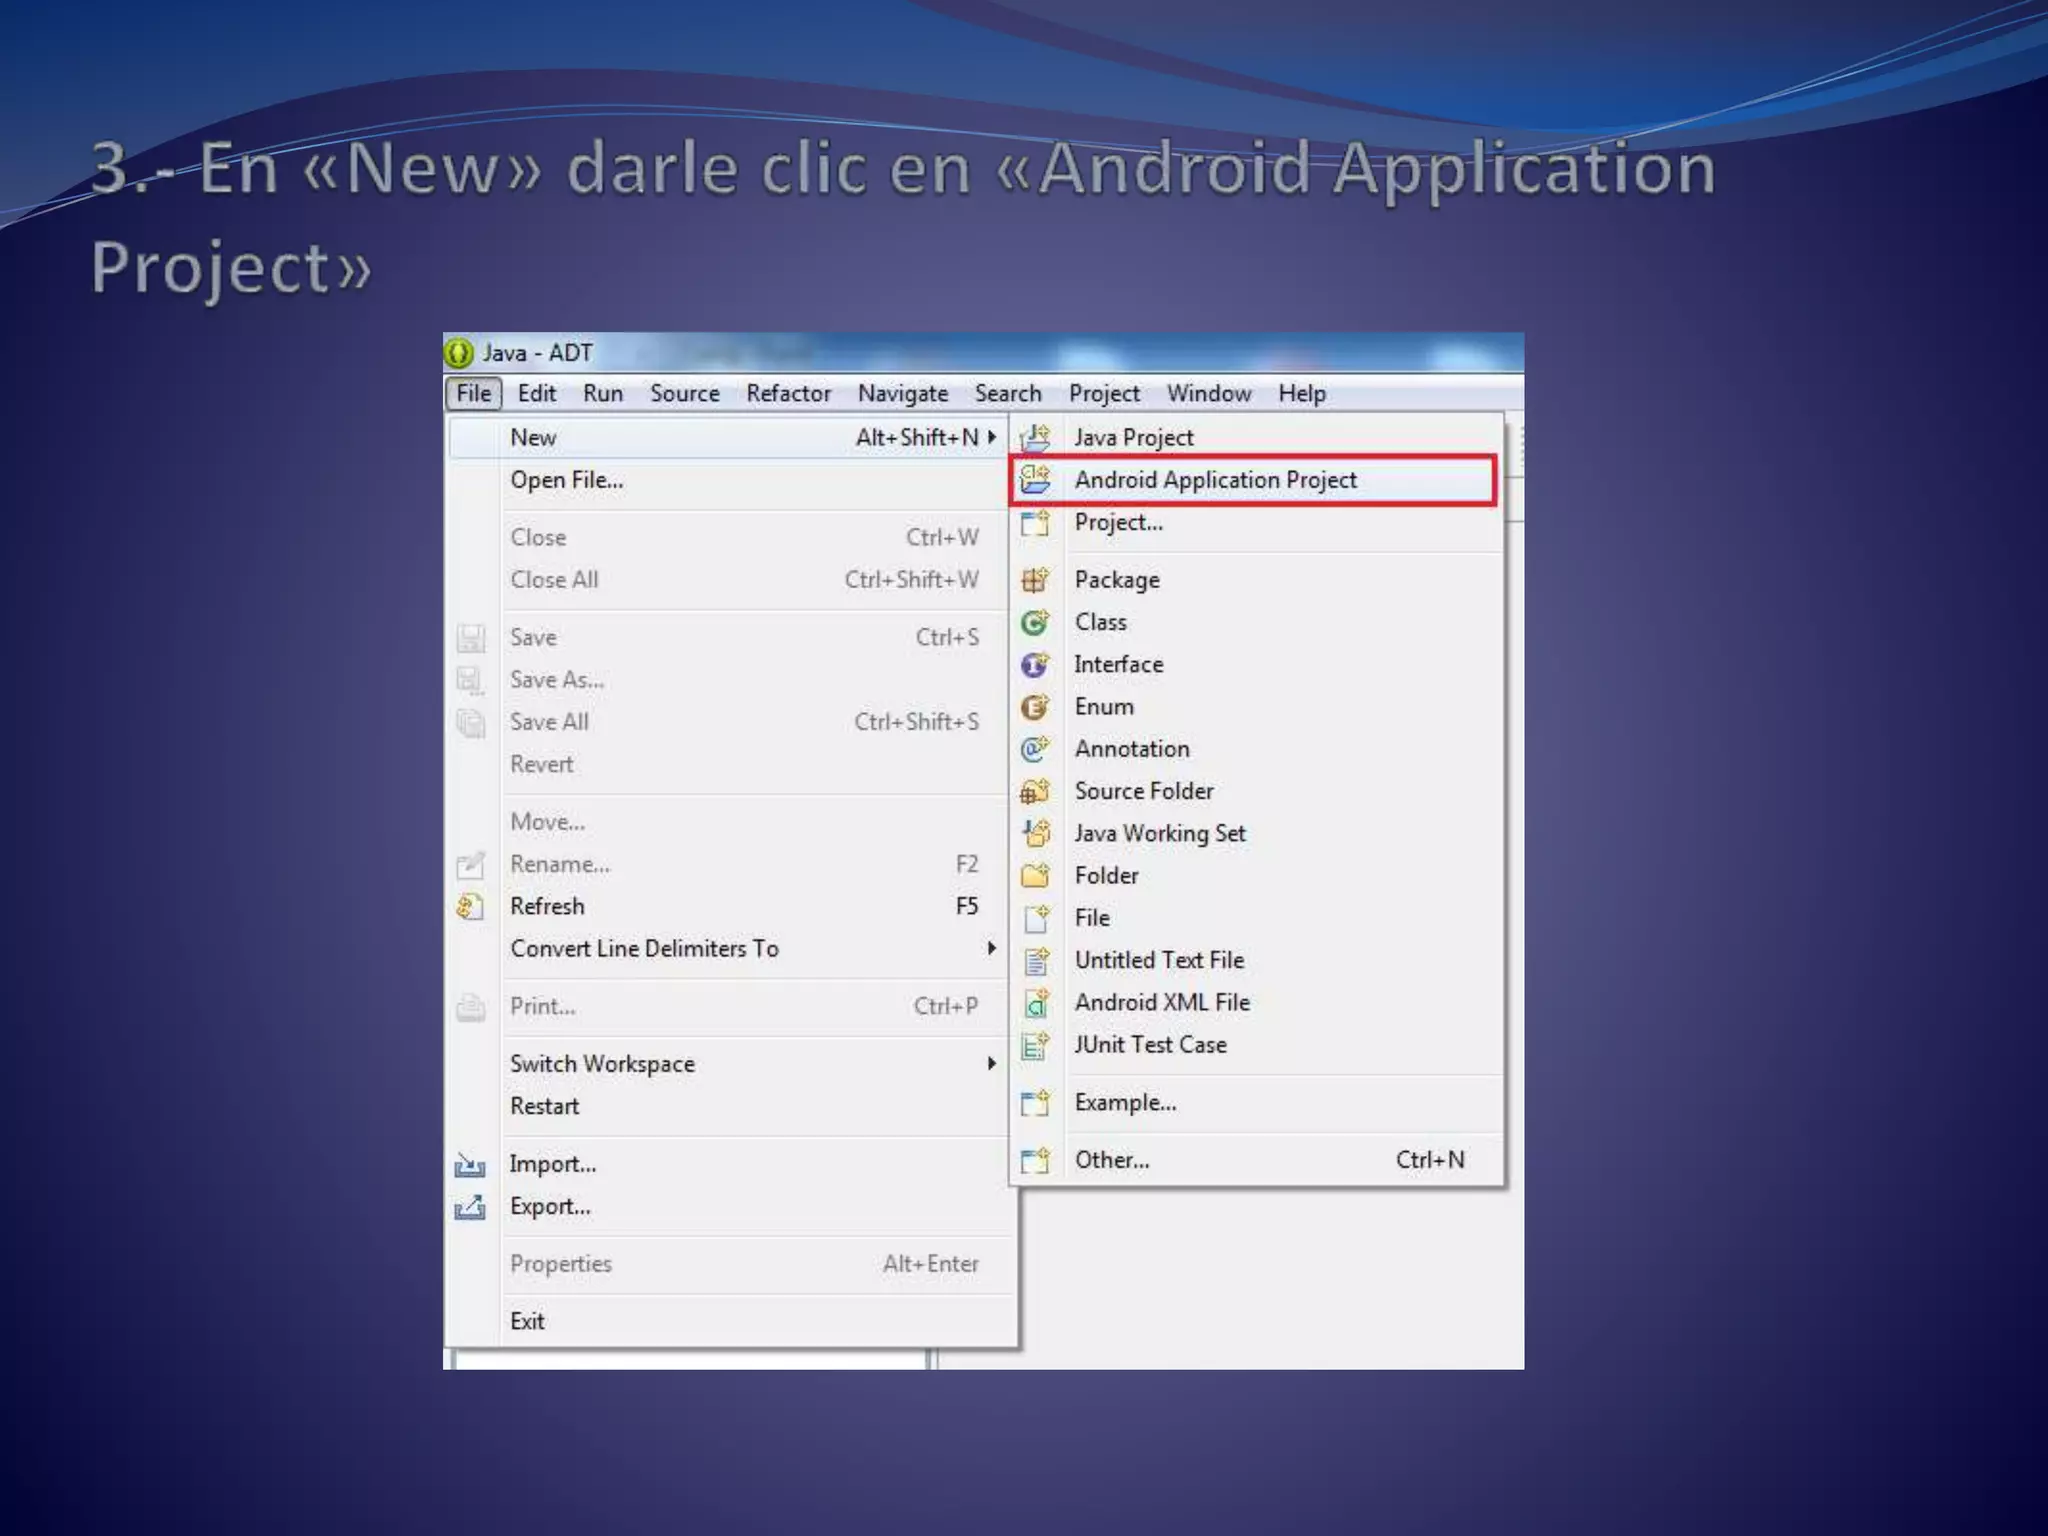This screenshot has height=1536, width=2048.
Task: Click Exit in the File menu
Action: (x=527, y=1321)
